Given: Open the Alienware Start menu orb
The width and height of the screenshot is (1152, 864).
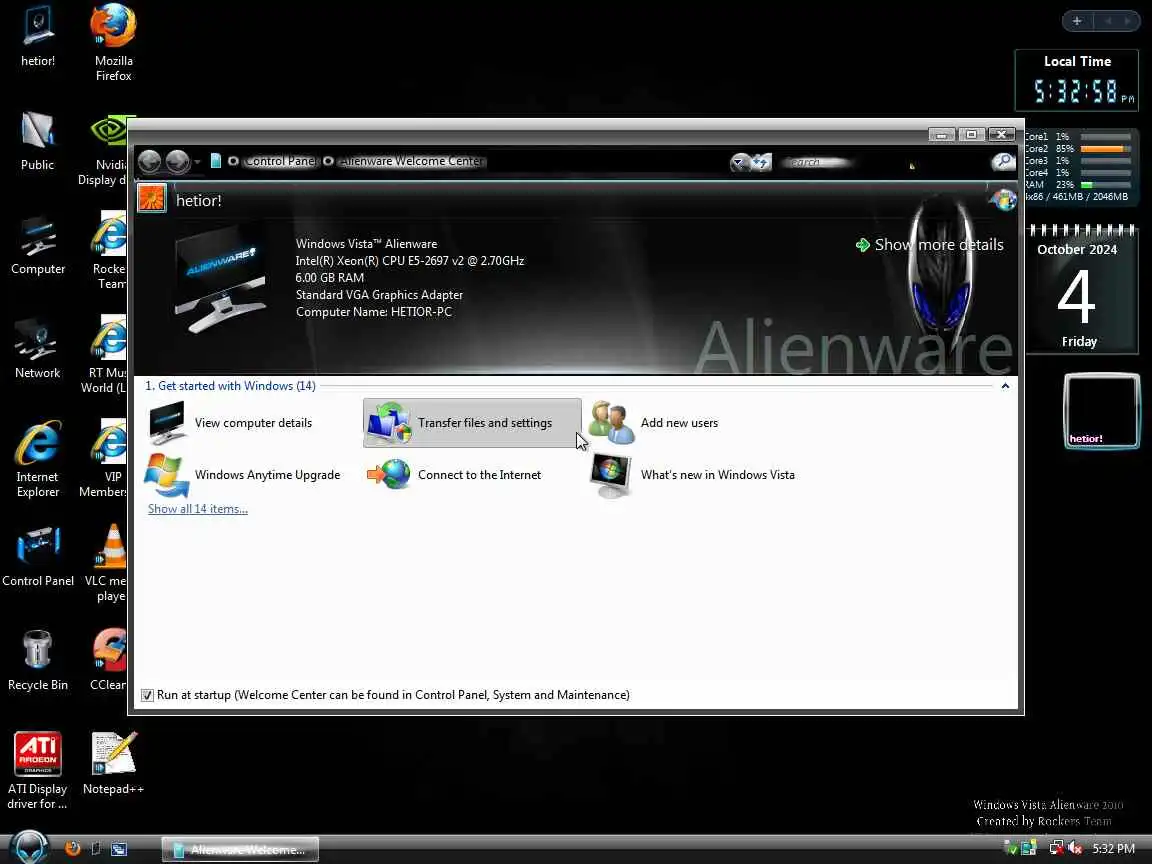Looking at the screenshot, I should [29, 847].
